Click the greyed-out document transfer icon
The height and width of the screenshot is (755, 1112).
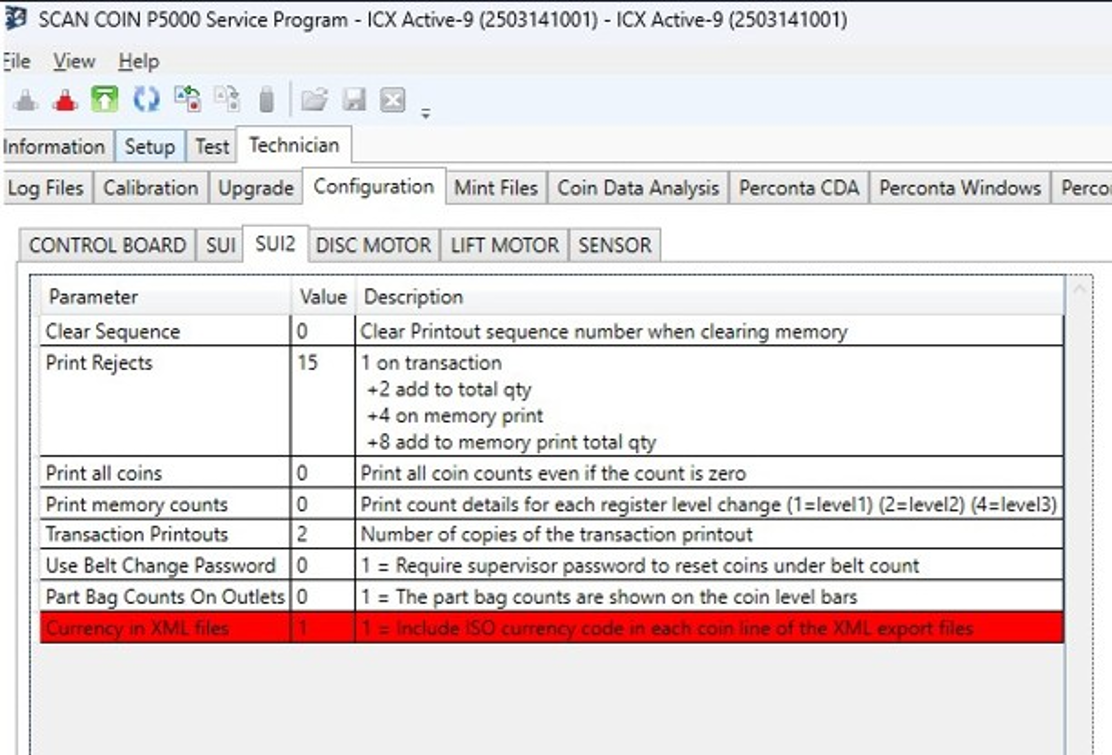[227, 99]
